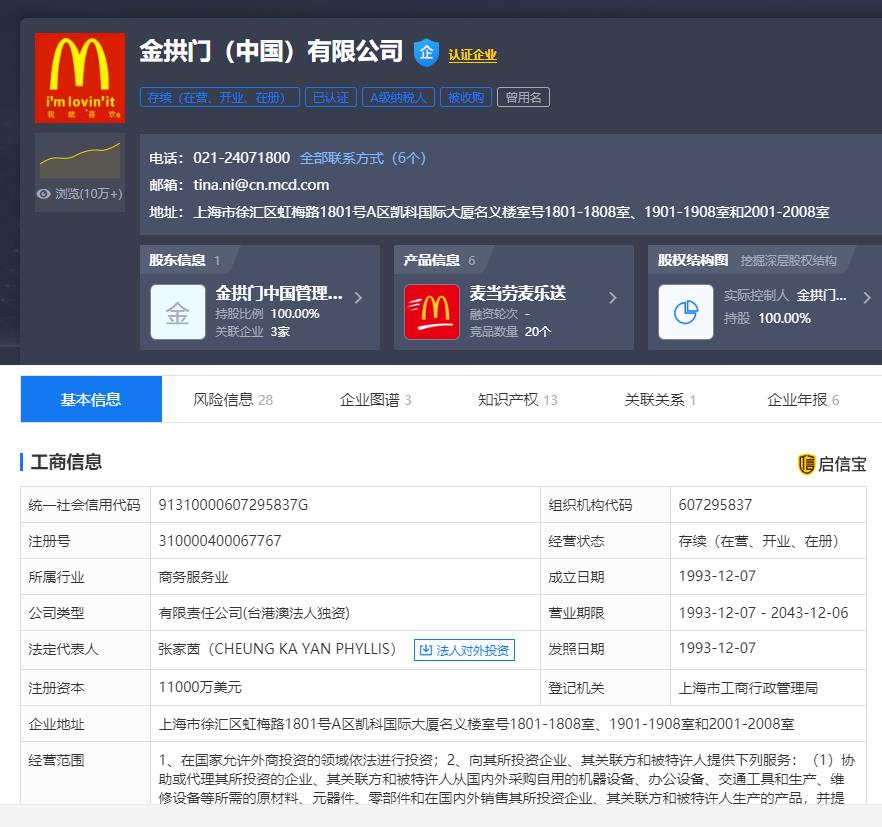
Task: Select the 企业年报 tab
Action: point(802,400)
